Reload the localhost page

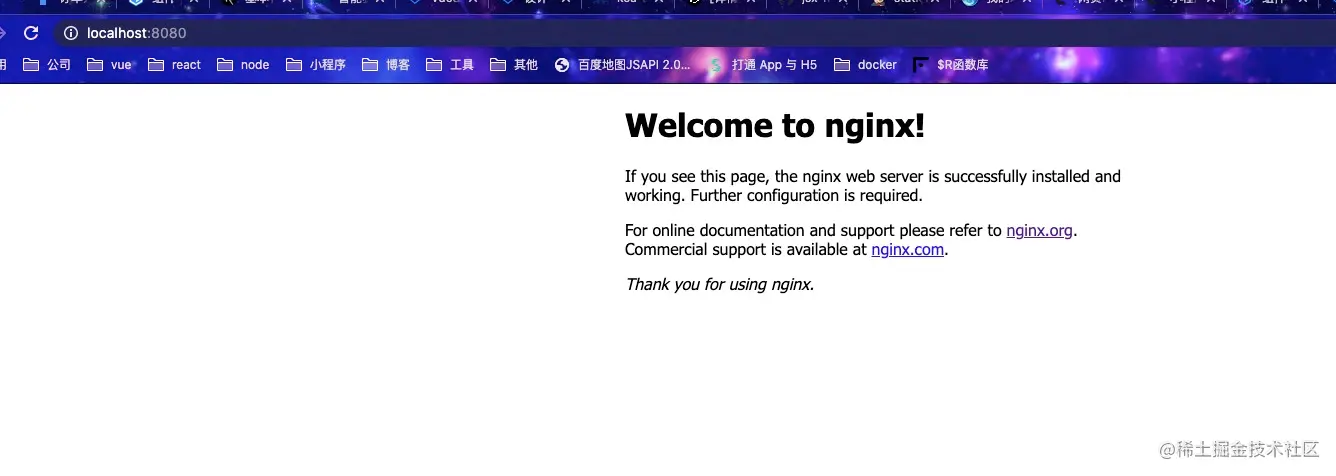31,33
